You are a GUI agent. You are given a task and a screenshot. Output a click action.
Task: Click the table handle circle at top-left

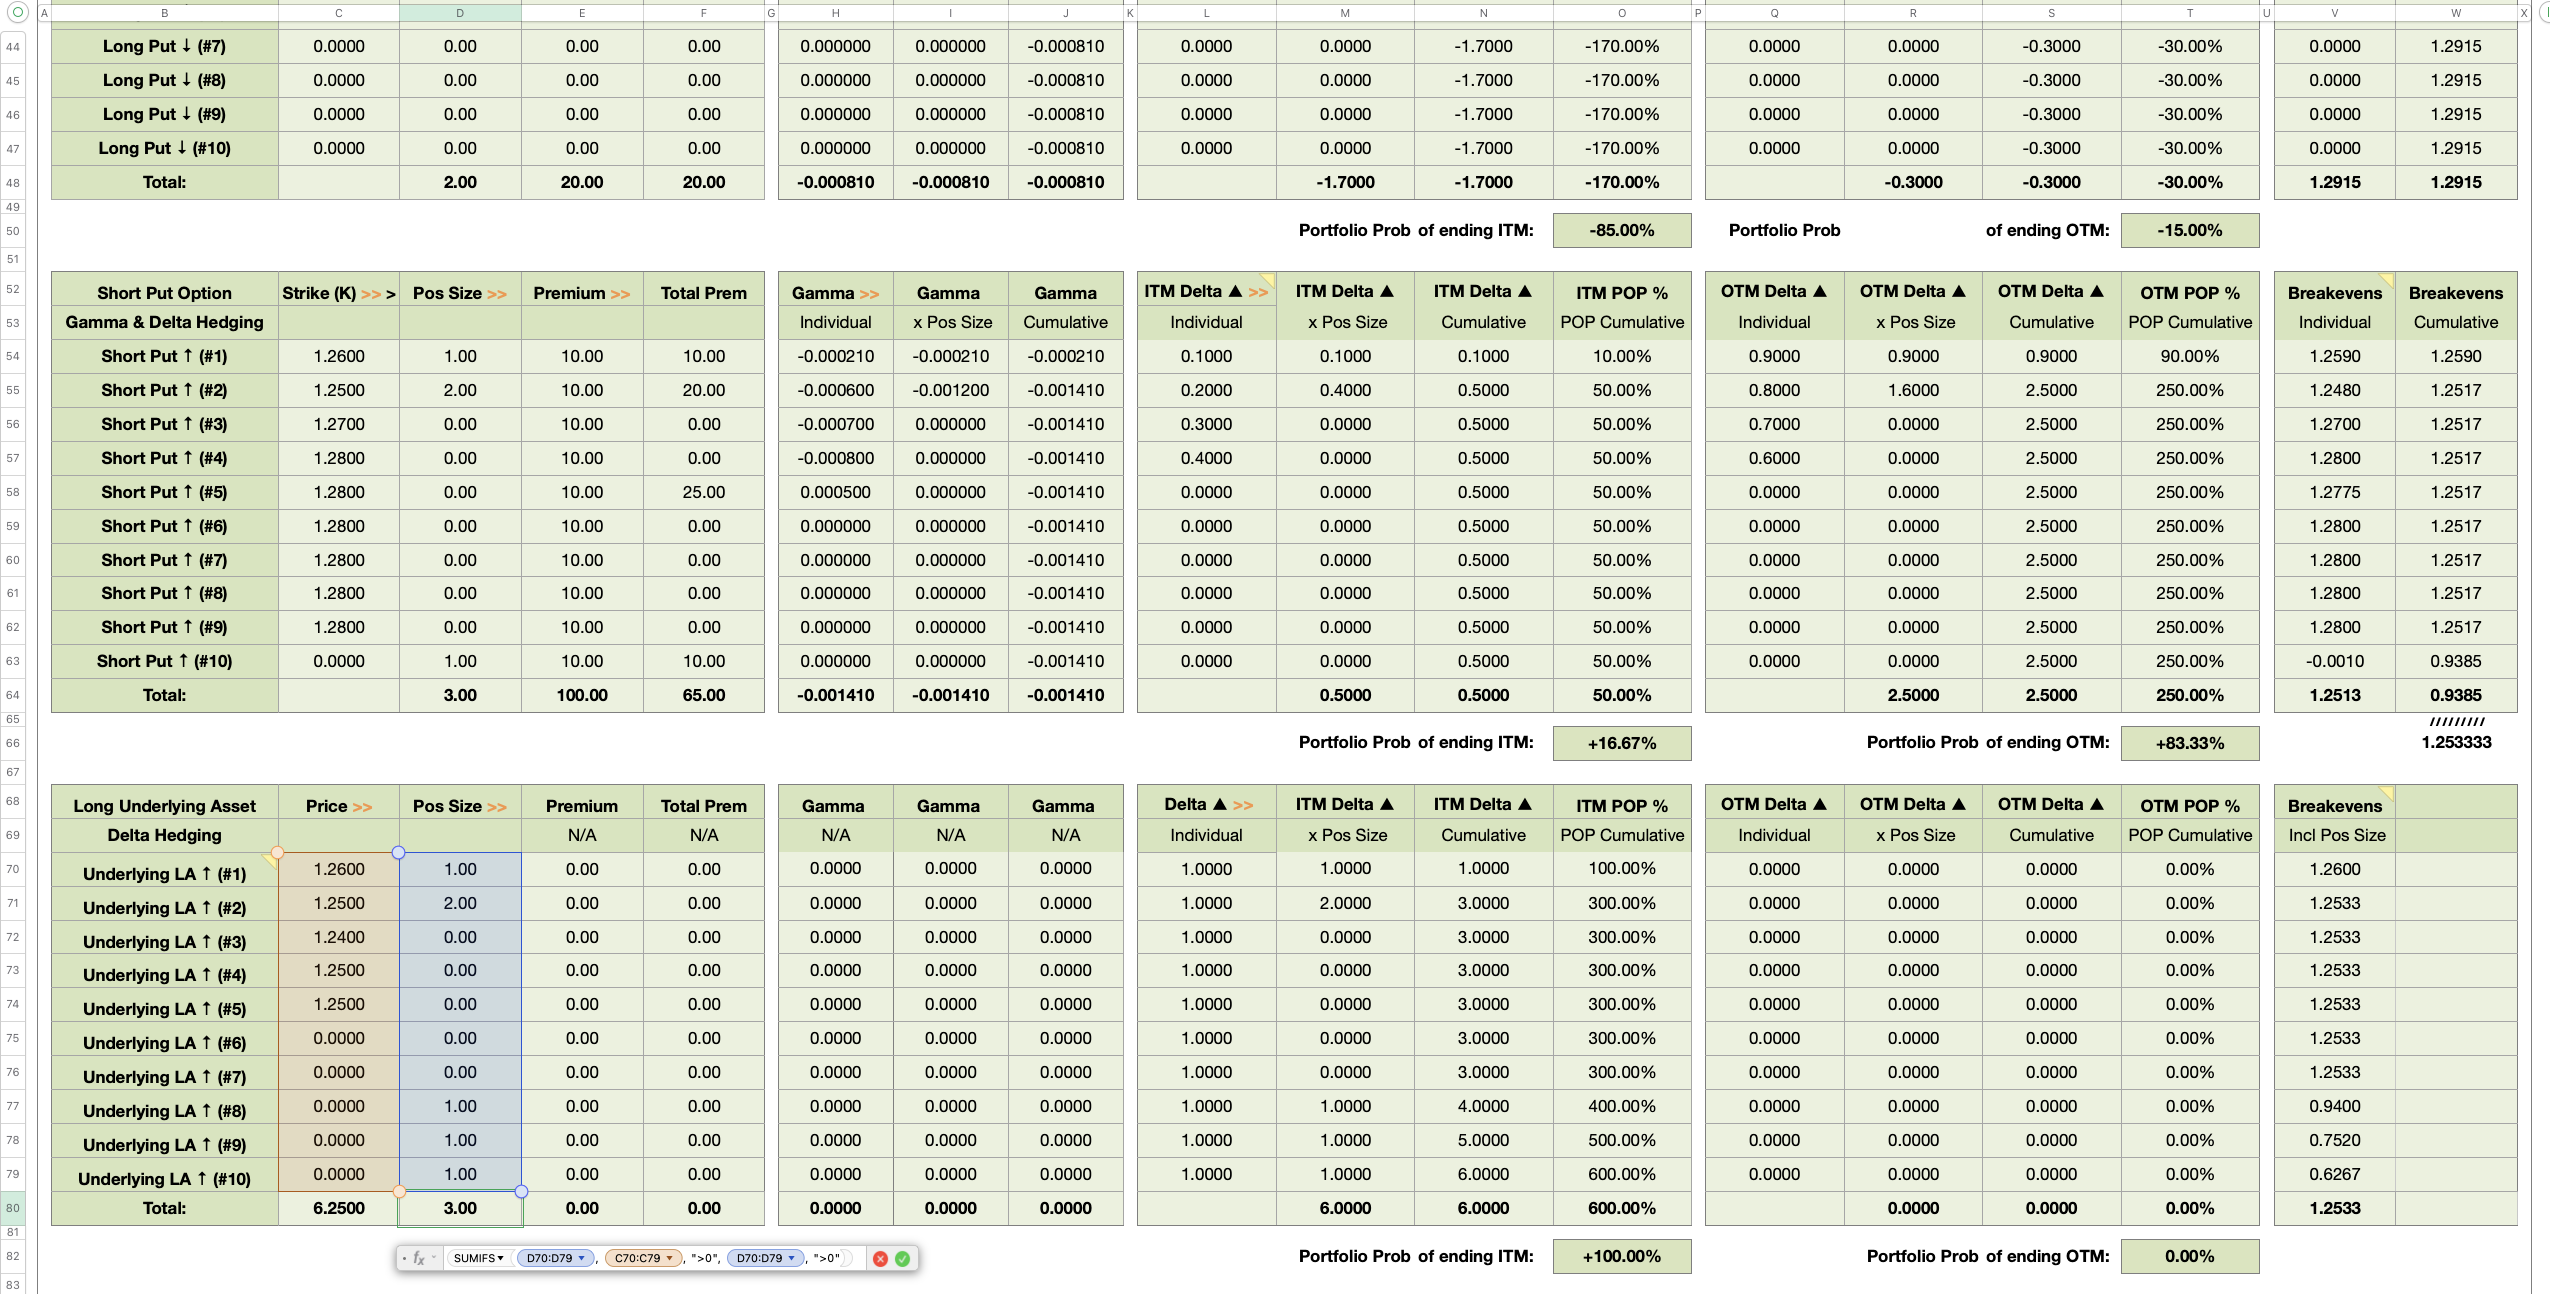(17, 12)
